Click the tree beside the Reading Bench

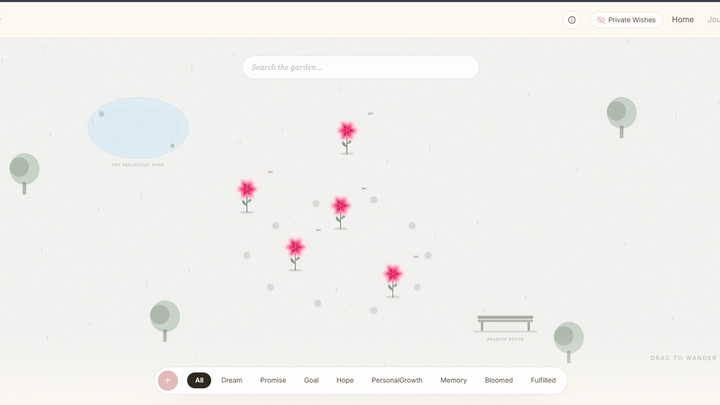568,343
